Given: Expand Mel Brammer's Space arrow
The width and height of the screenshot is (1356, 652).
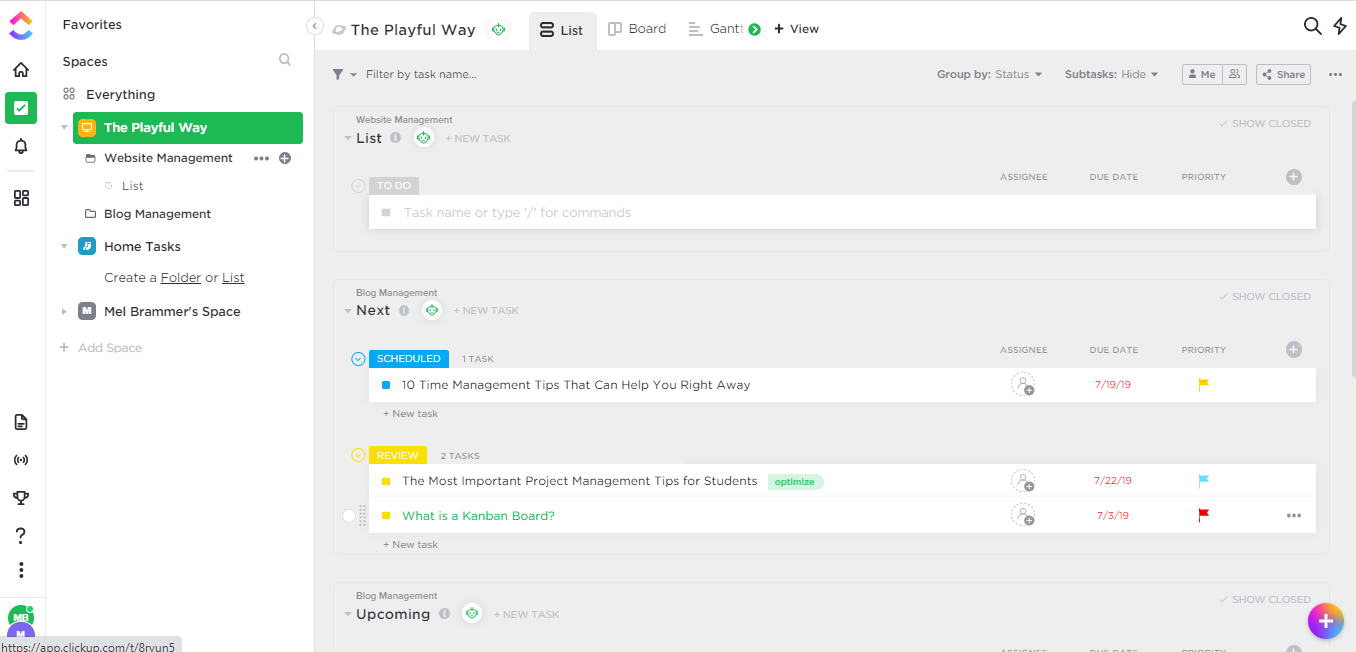Looking at the screenshot, I should click(64, 312).
